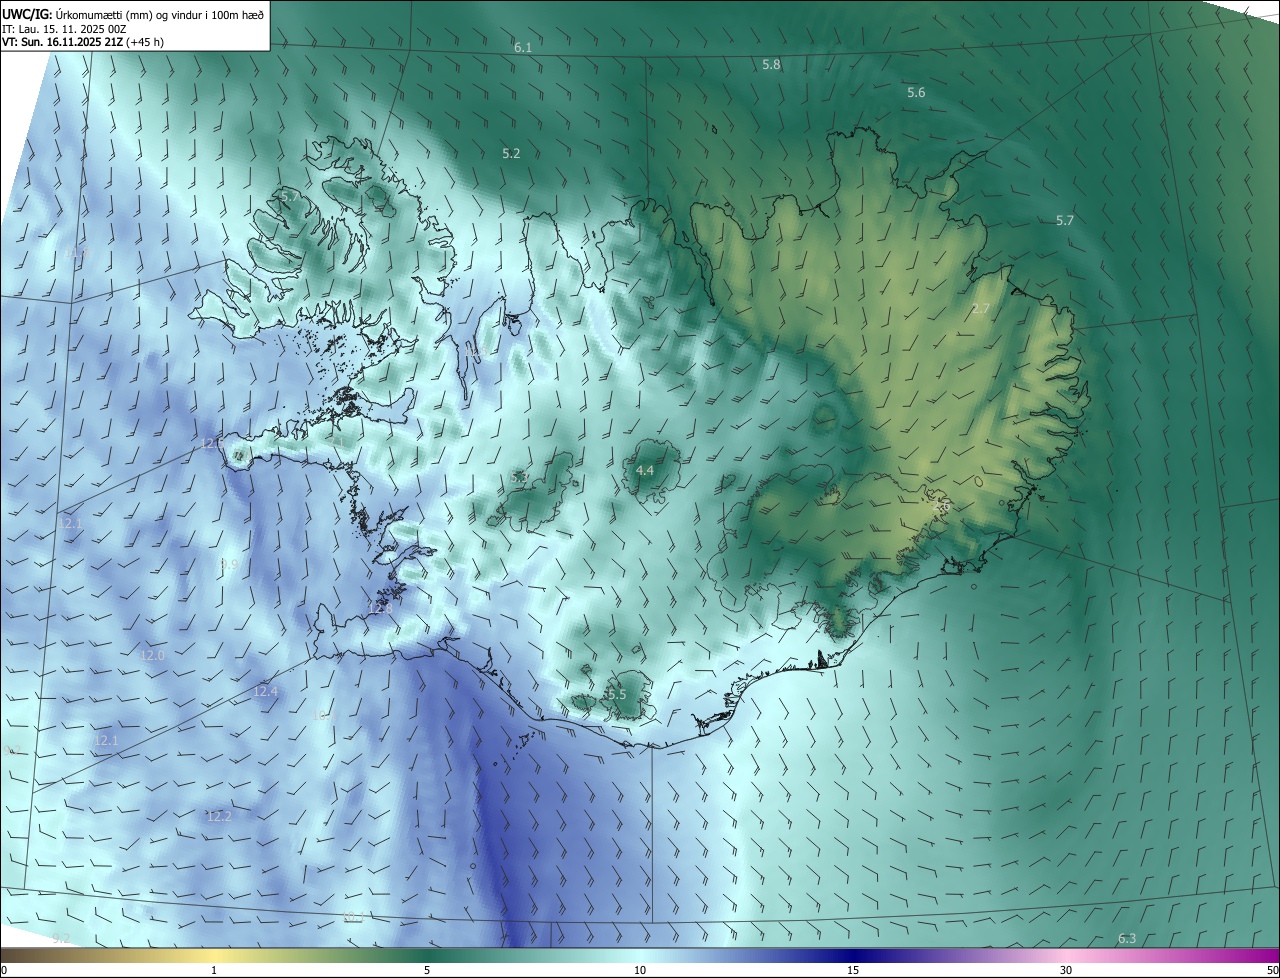Click the colorbar tick labeled '30'

coord(1066,970)
